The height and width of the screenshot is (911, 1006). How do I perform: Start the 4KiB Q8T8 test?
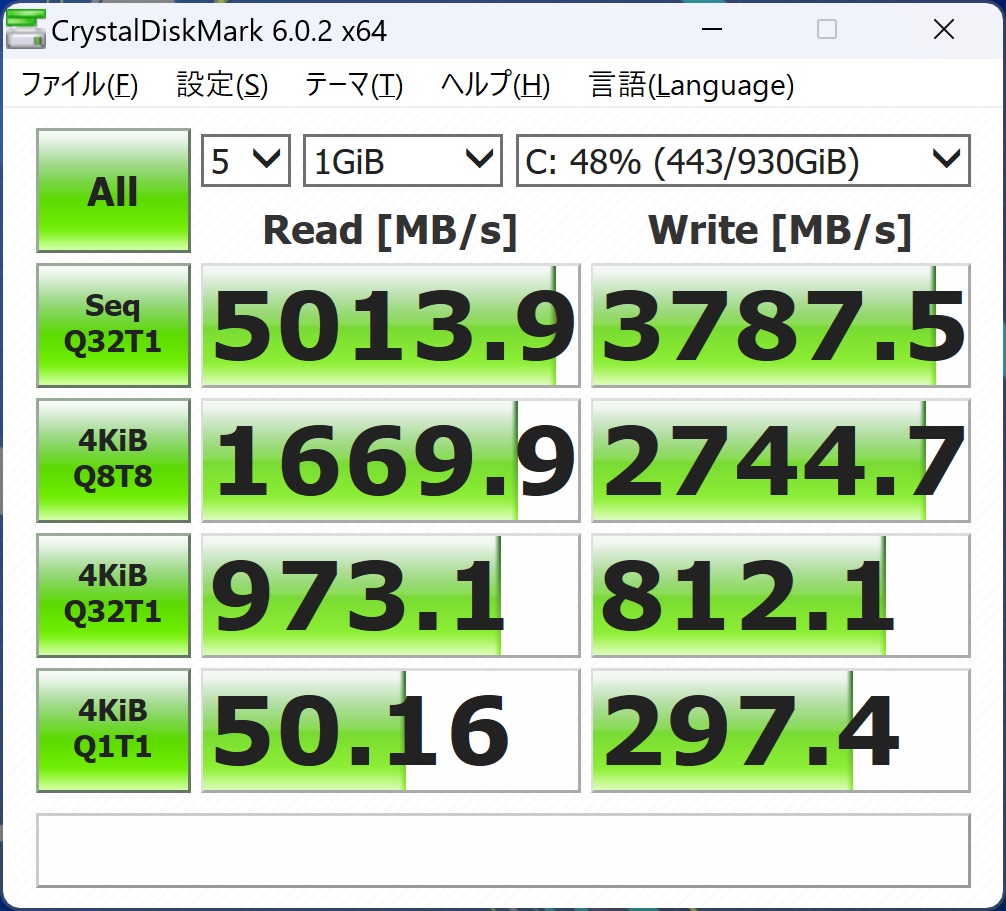[114, 460]
